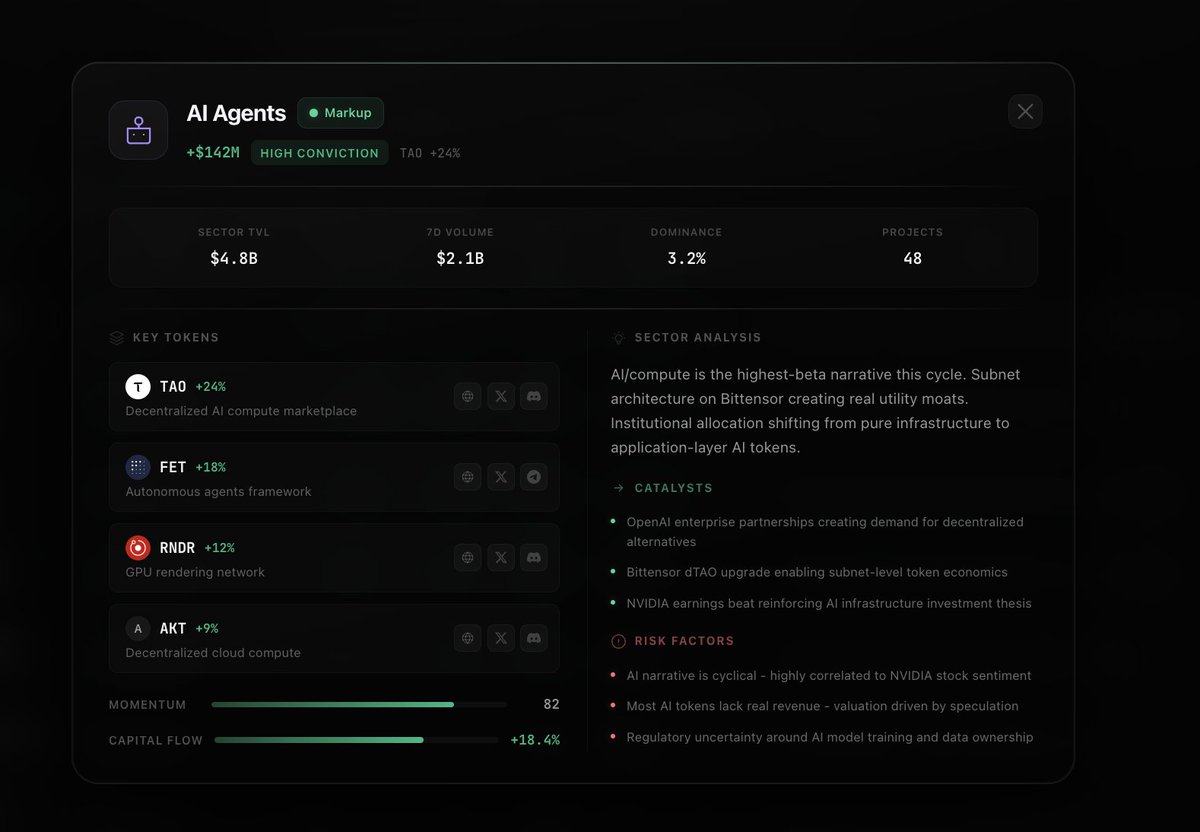Select the AKT token row

point(334,638)
